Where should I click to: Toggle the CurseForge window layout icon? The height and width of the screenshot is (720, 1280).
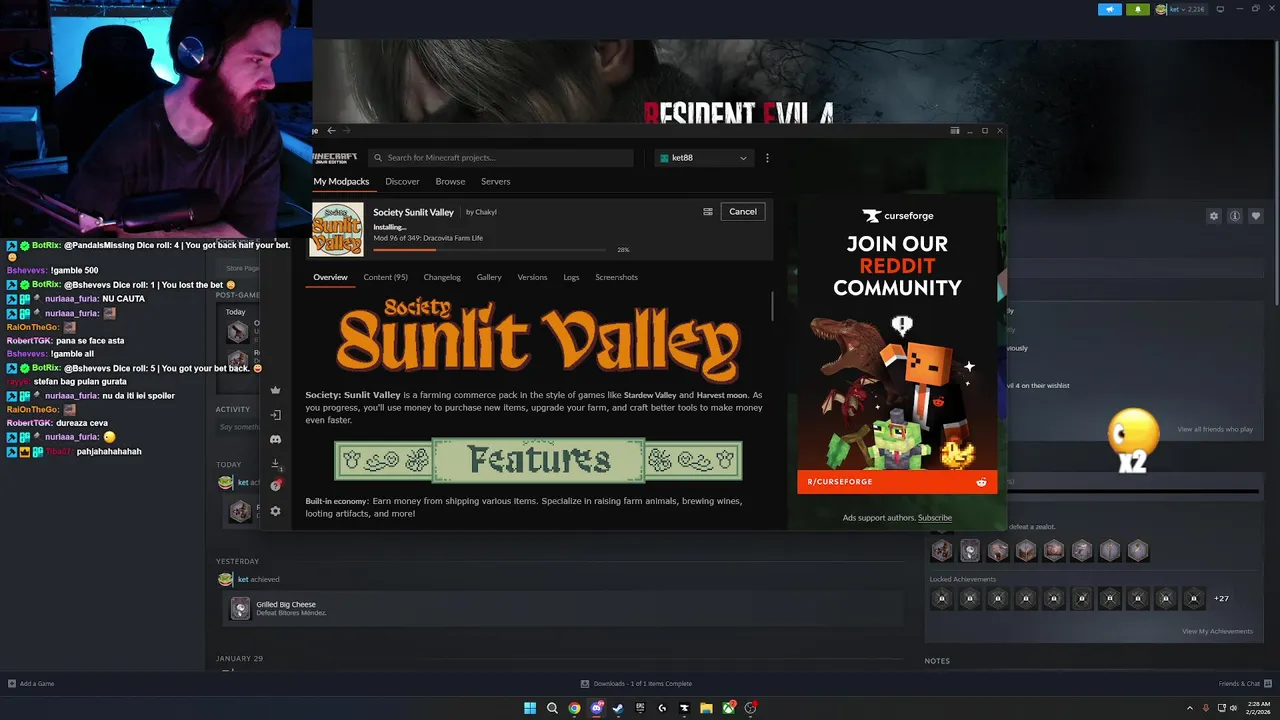pos(955,130)
